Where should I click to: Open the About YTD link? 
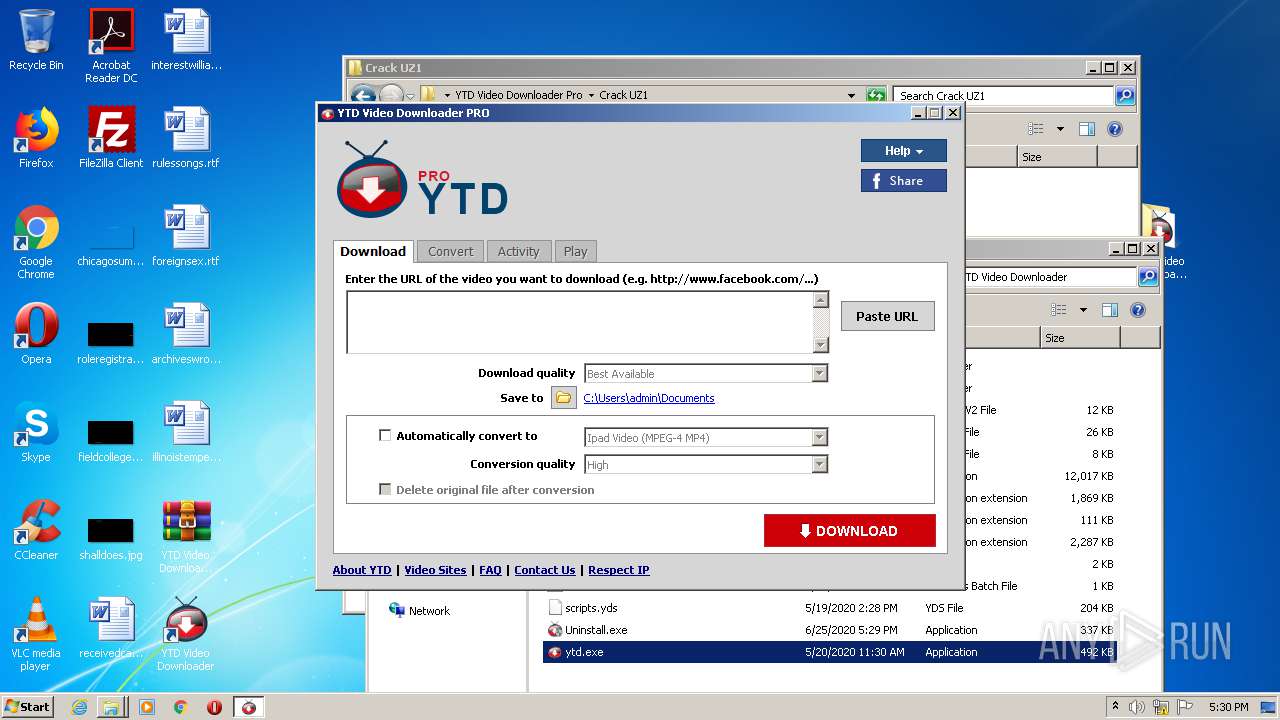(362, 570)
